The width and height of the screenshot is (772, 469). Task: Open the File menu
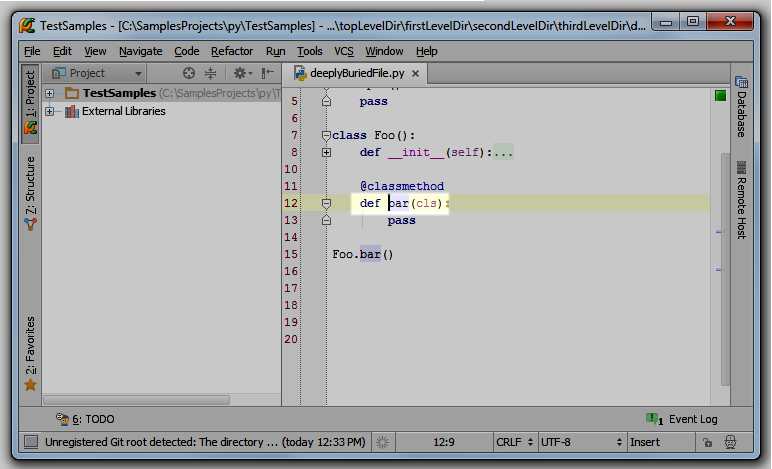32,51
